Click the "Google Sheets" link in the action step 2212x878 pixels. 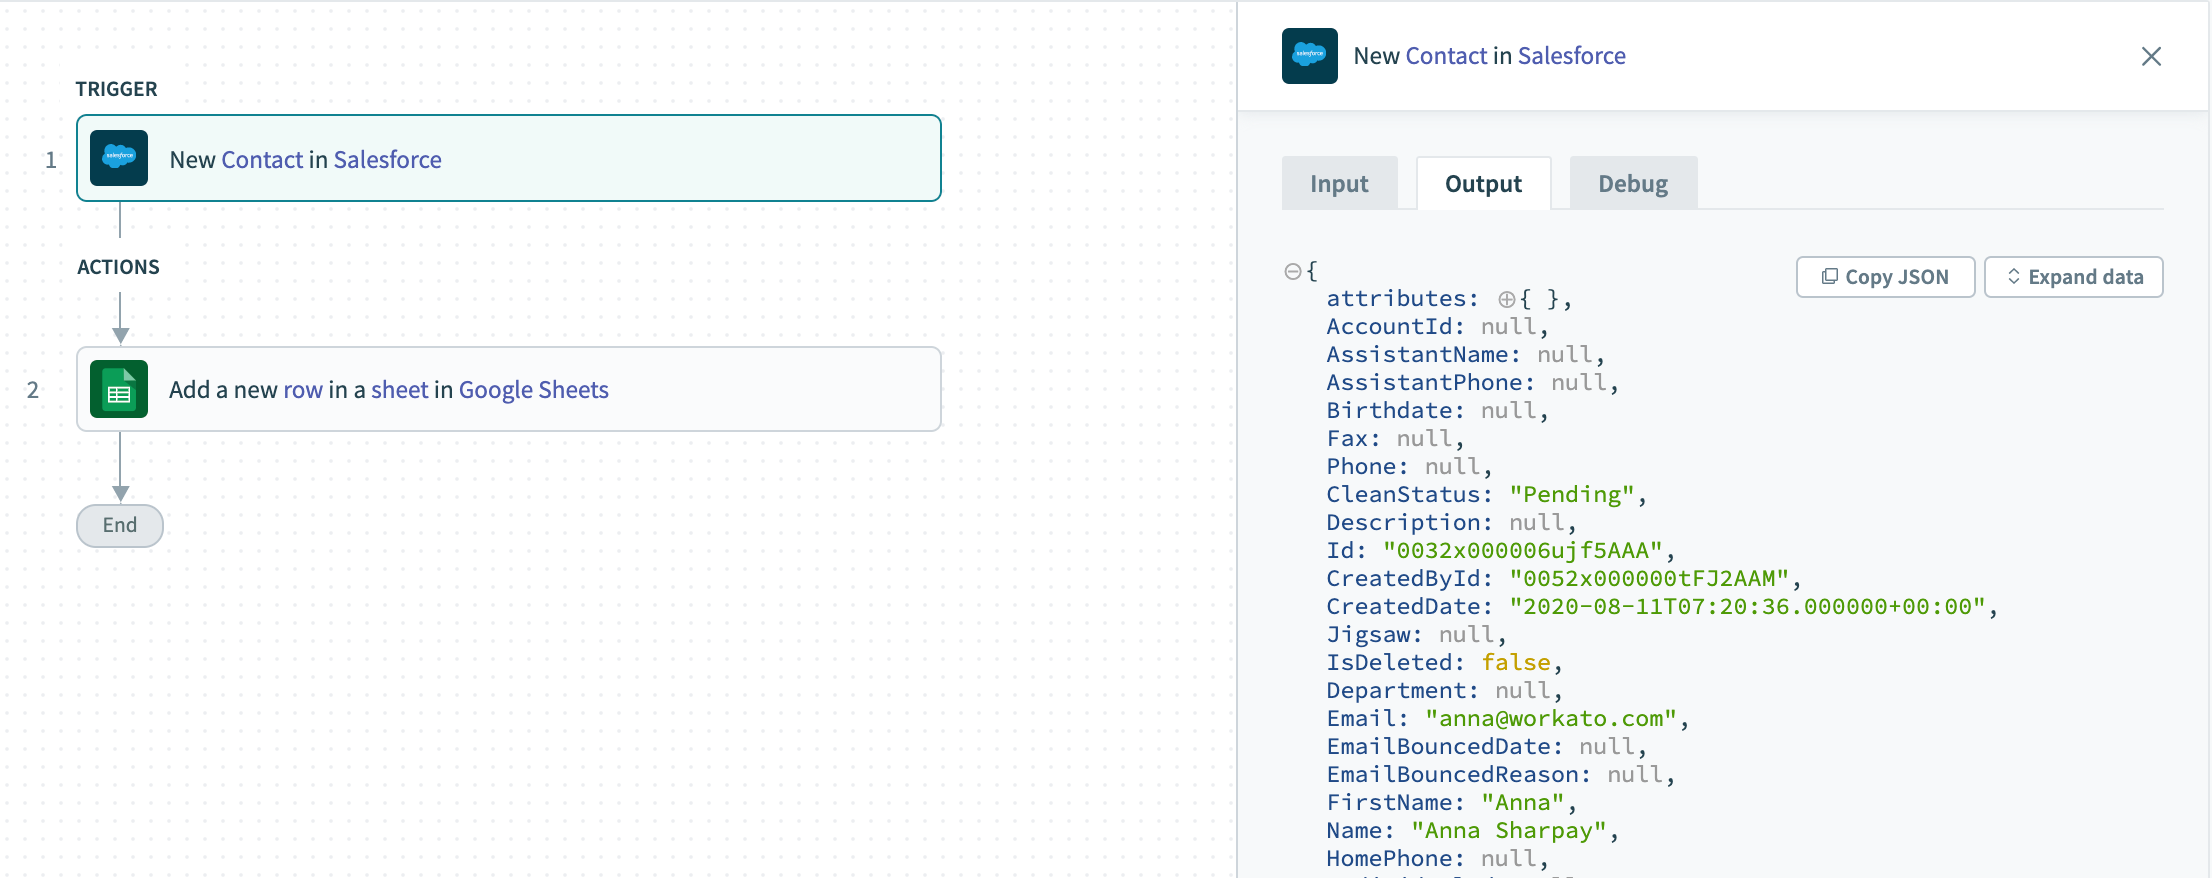pyautogui.click(x=533, y=390)
